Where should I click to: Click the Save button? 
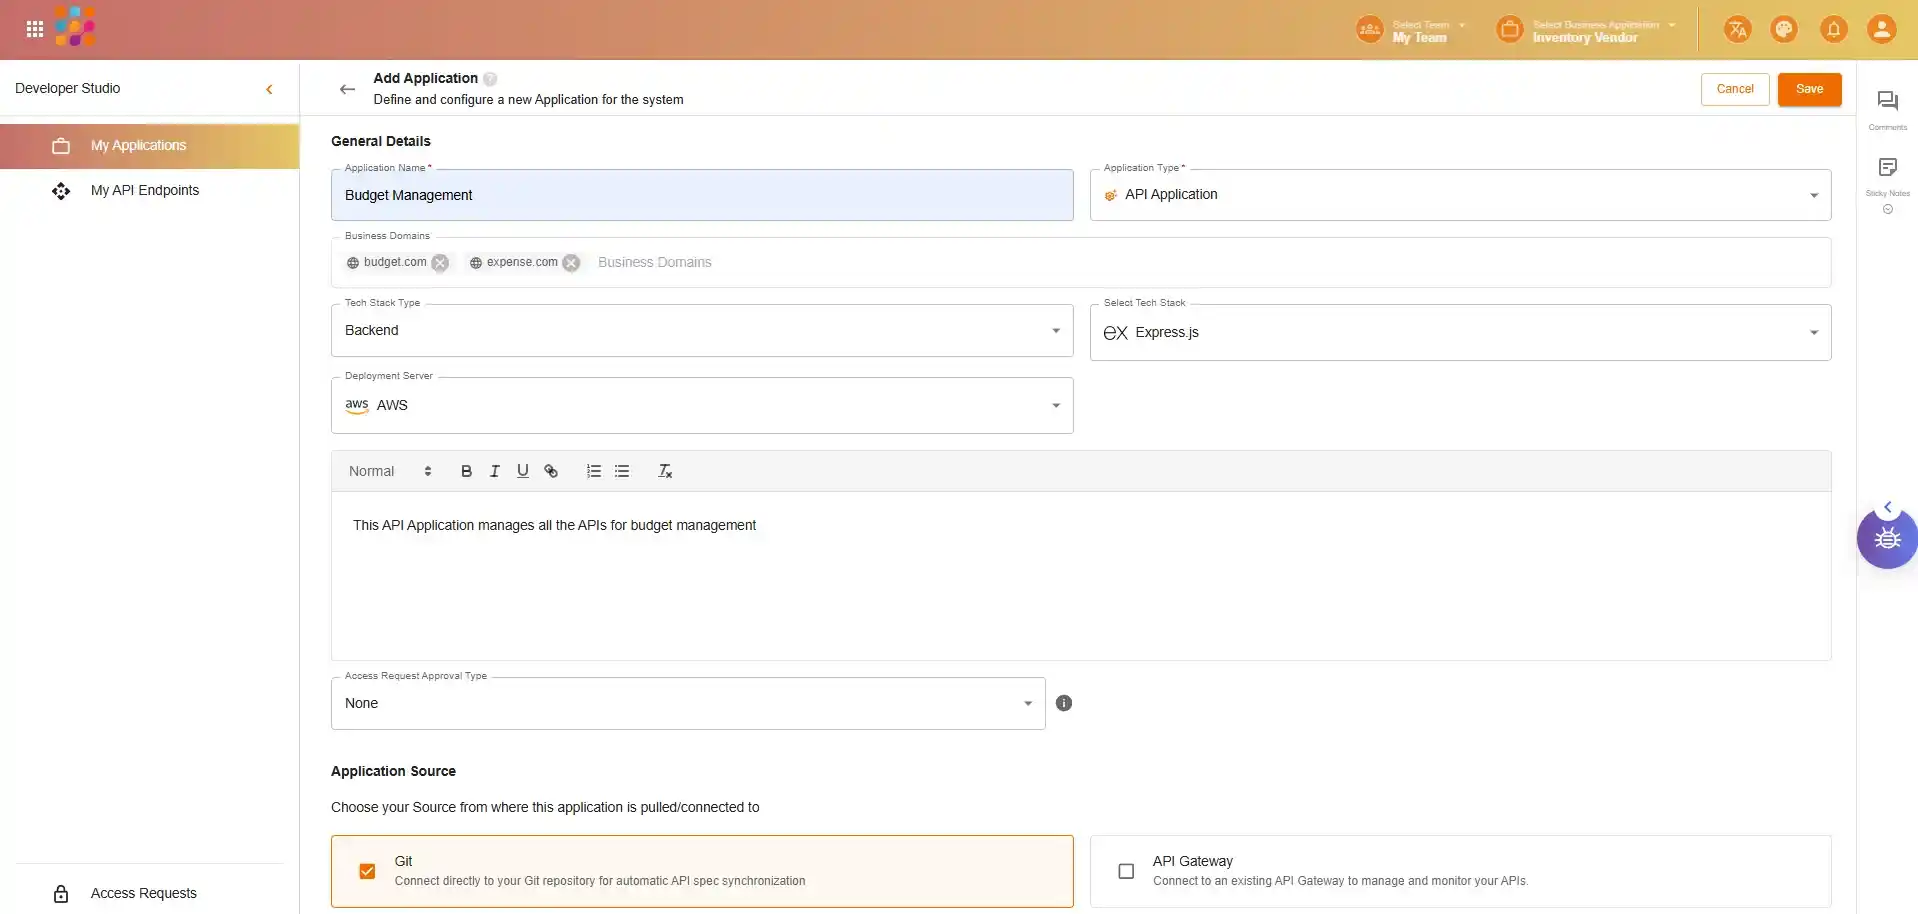coord(1809,89)
